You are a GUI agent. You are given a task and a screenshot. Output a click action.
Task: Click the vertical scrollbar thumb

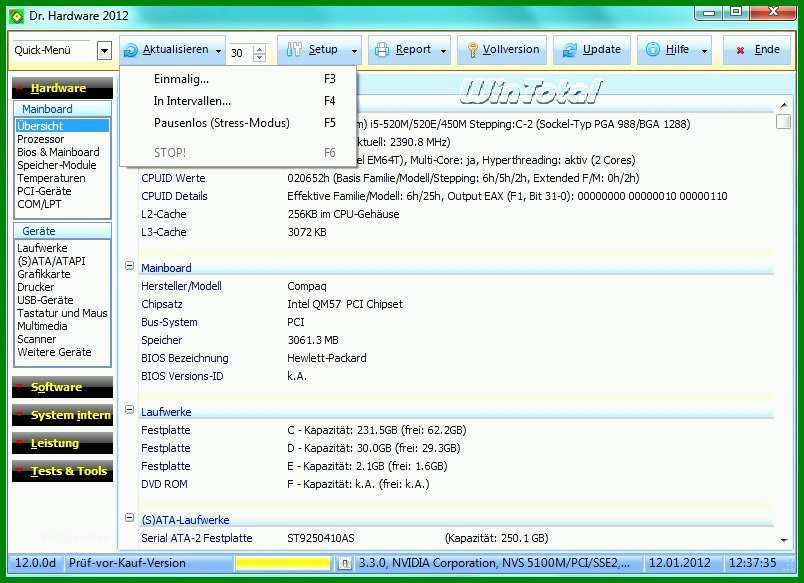tap(783, 122)
